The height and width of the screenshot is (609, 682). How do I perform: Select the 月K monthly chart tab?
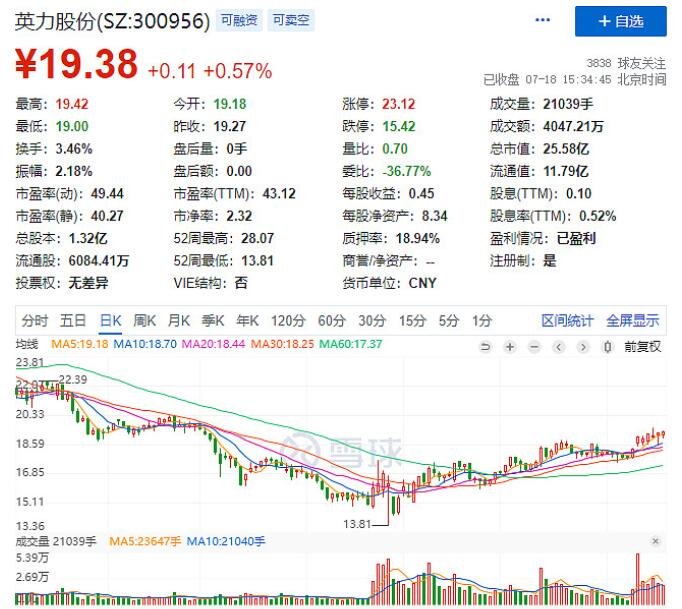click(179, 321)
